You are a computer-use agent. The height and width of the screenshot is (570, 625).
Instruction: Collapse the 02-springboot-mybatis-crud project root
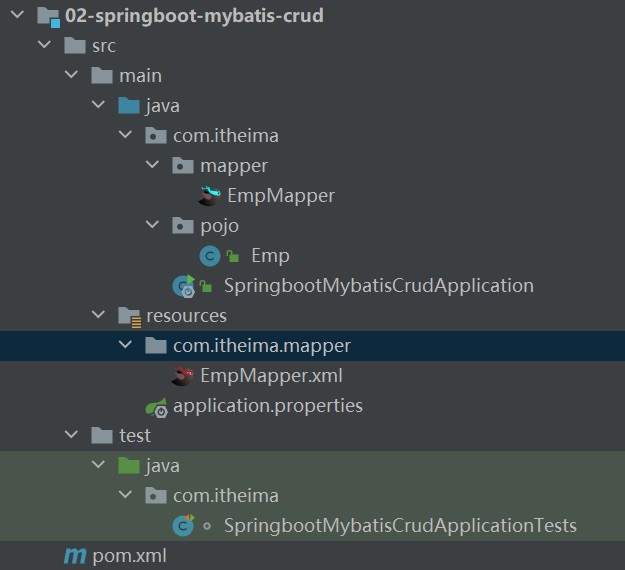pyautogui.click(x=17, y=16)
